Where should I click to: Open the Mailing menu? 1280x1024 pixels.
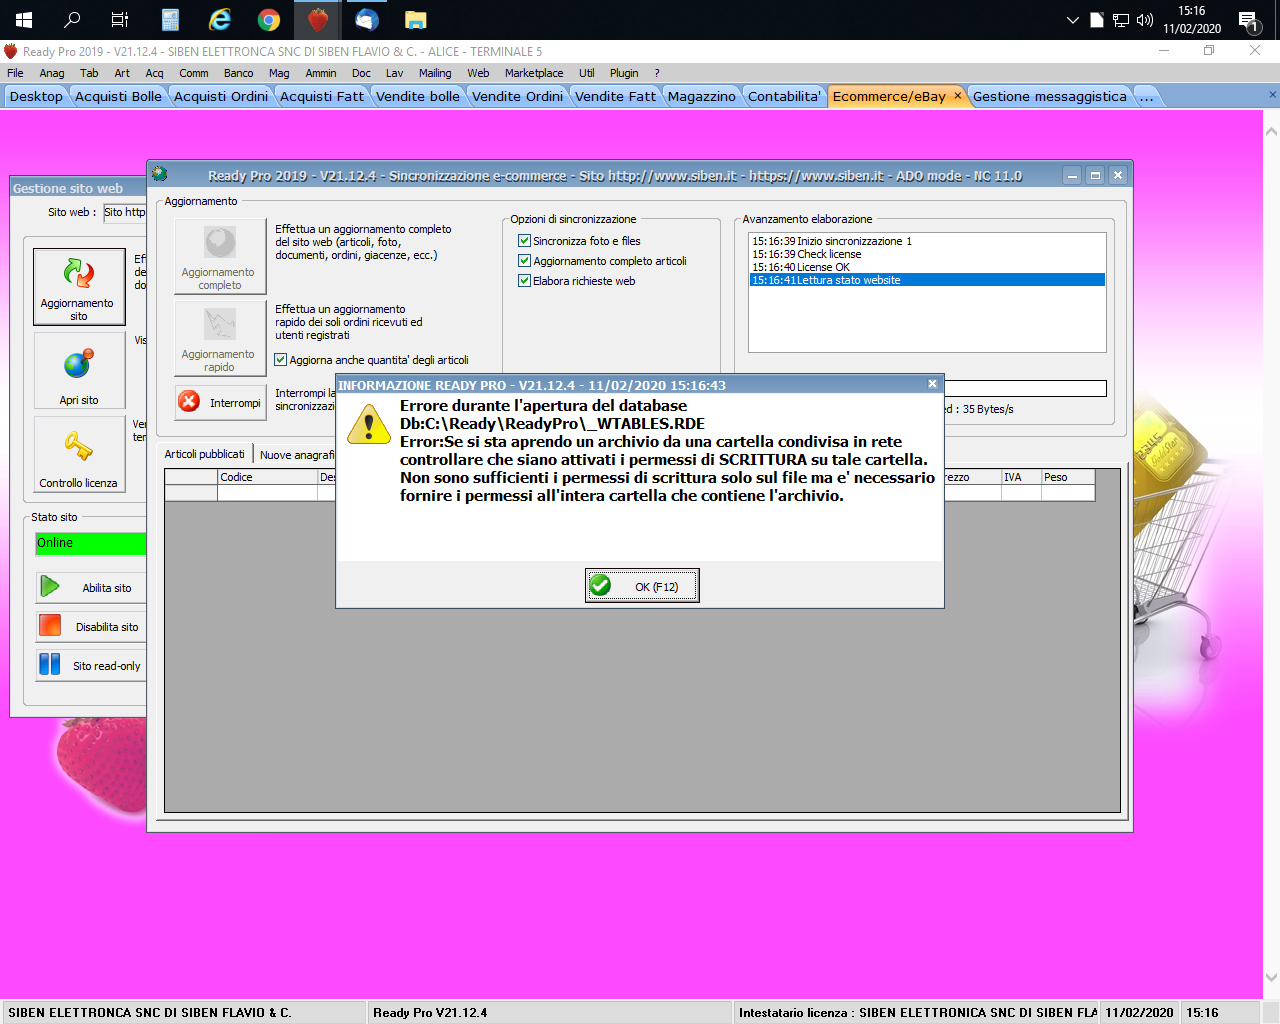(435, 73)
